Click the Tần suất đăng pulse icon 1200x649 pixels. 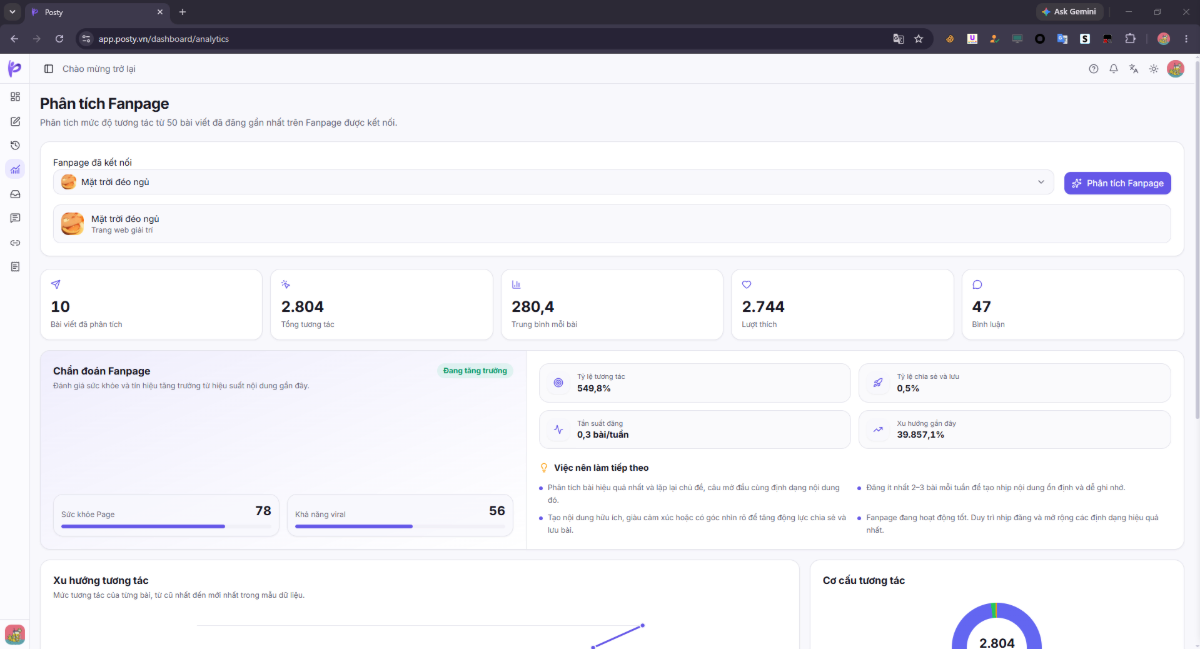(558, 429)
